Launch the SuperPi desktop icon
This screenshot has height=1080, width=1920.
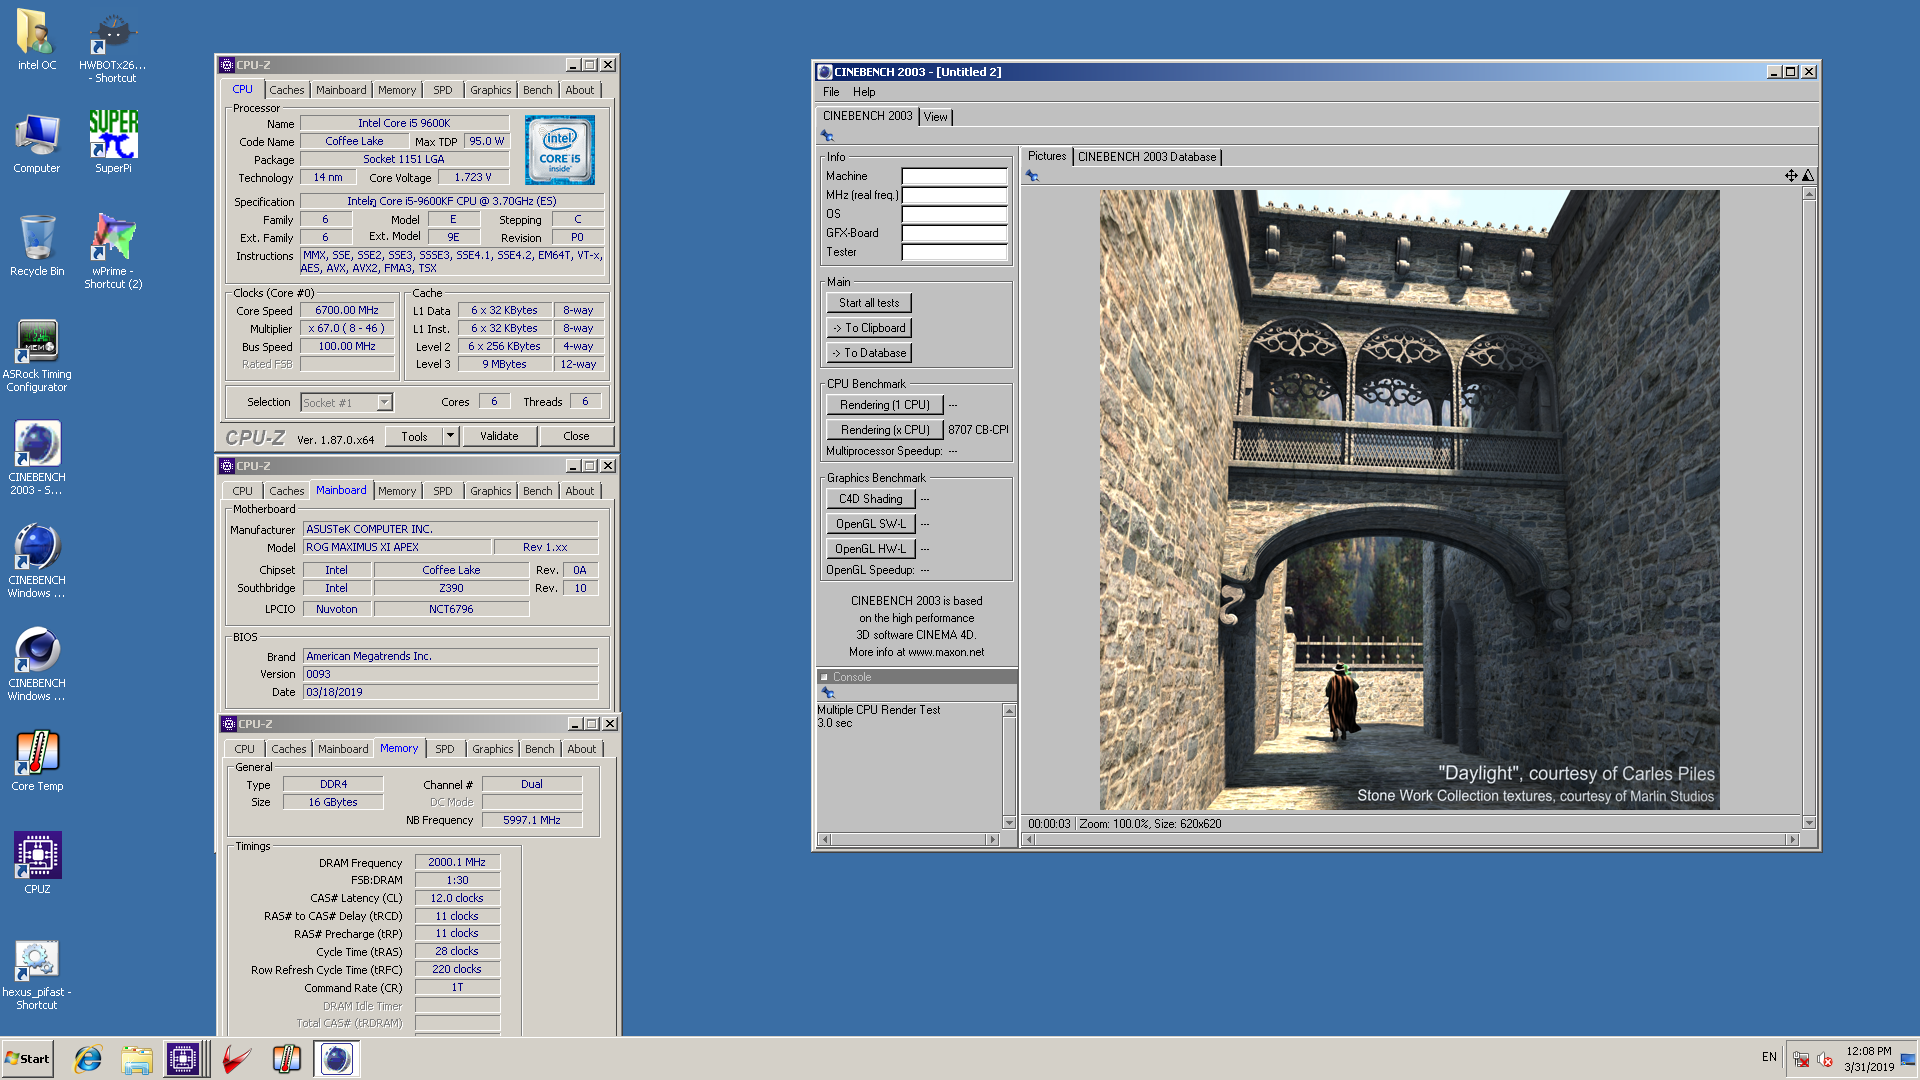(x=113, y=143)
